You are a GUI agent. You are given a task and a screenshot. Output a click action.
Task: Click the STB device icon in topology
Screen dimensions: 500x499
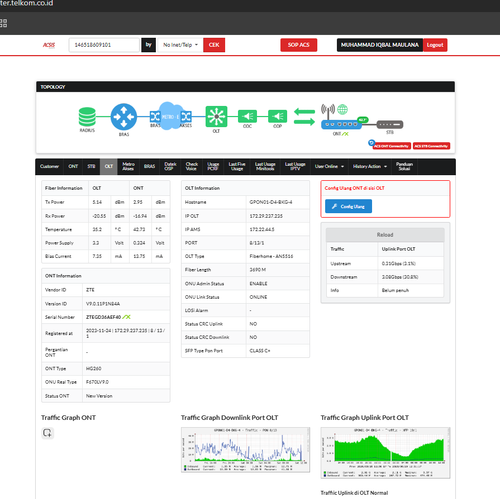tap(390, 124)
